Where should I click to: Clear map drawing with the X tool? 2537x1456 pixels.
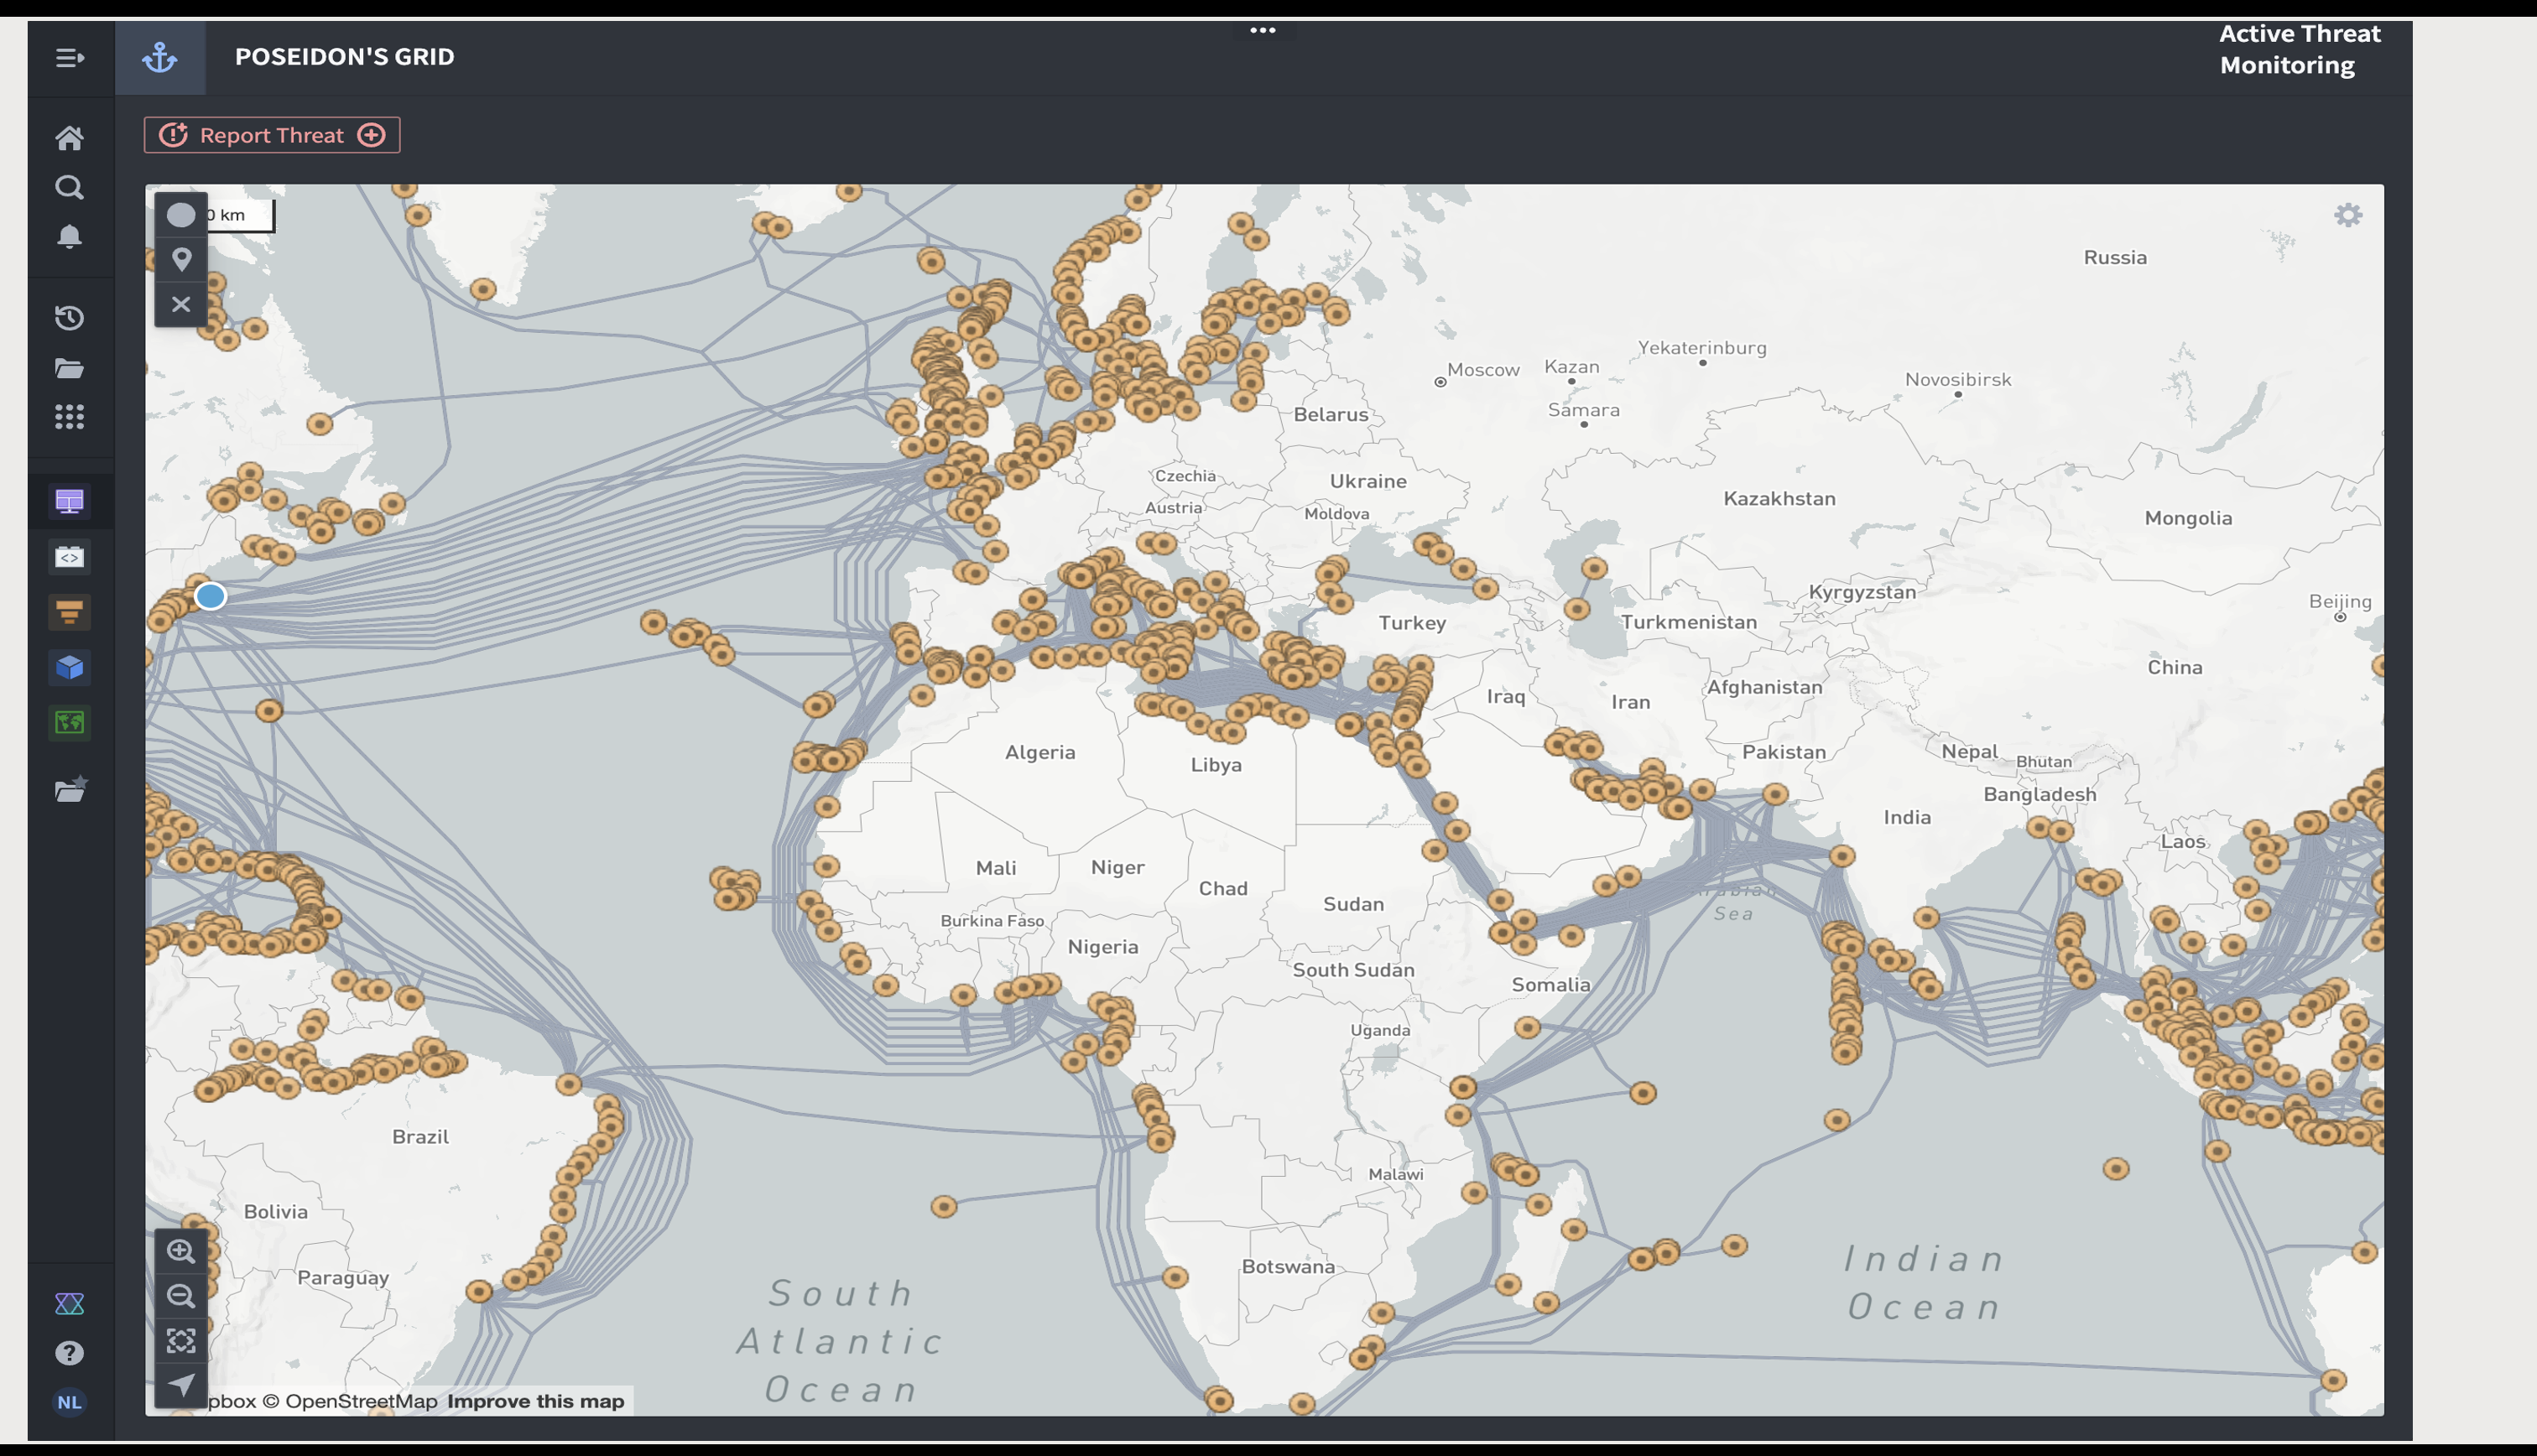181,304
